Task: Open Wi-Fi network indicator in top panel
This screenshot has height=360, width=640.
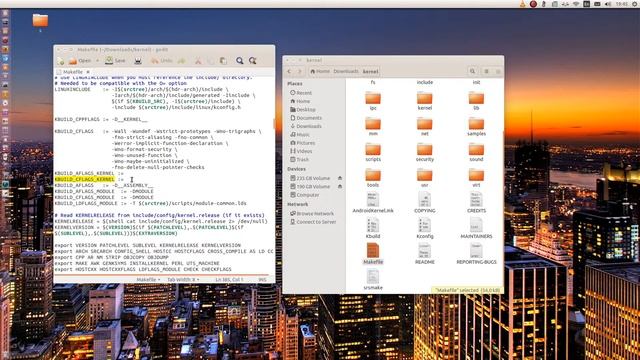Action: coord(576,4)
